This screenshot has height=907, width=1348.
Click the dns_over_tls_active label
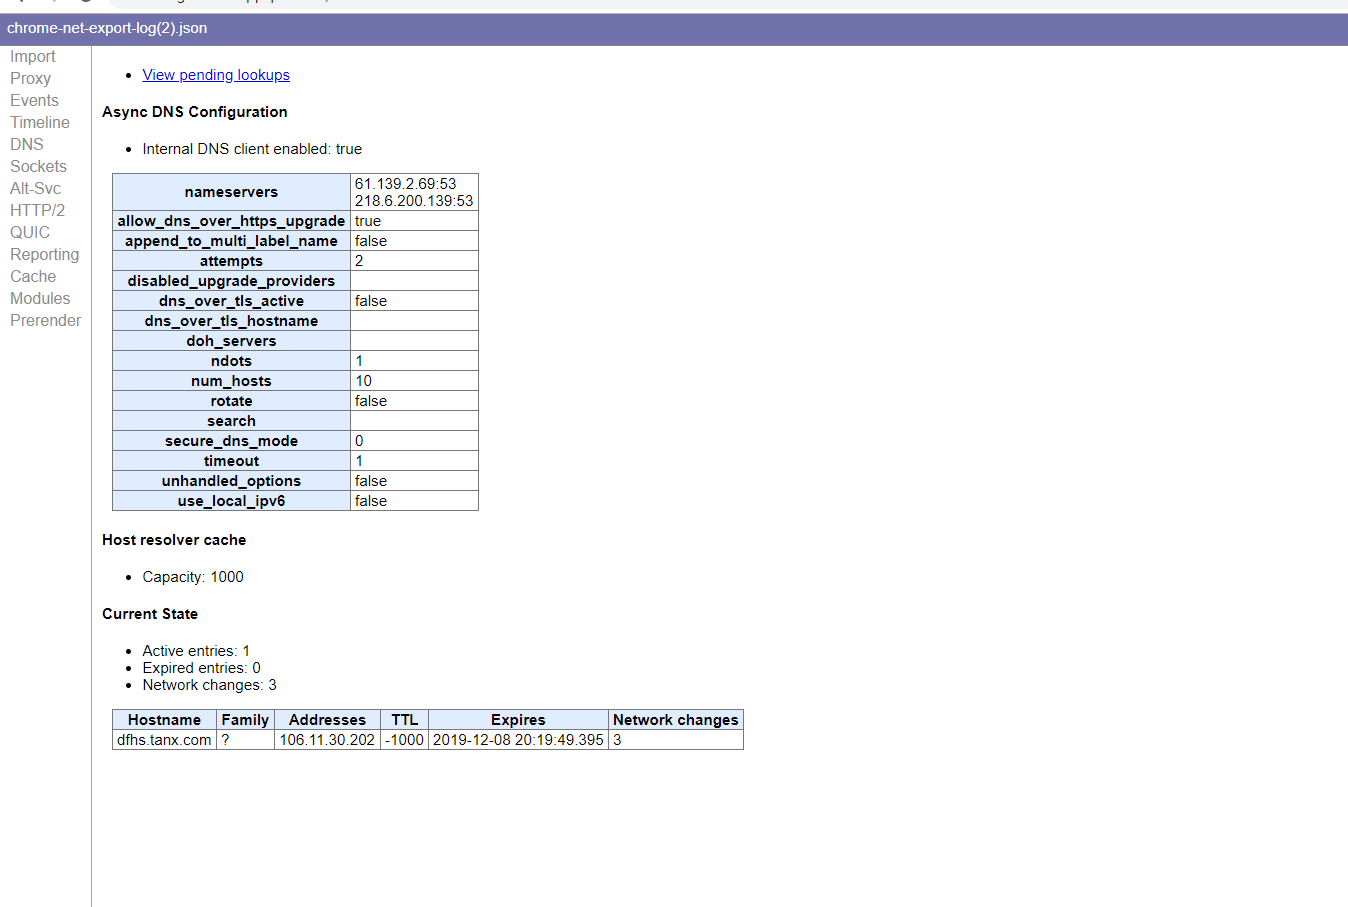(x=231, y=301)
